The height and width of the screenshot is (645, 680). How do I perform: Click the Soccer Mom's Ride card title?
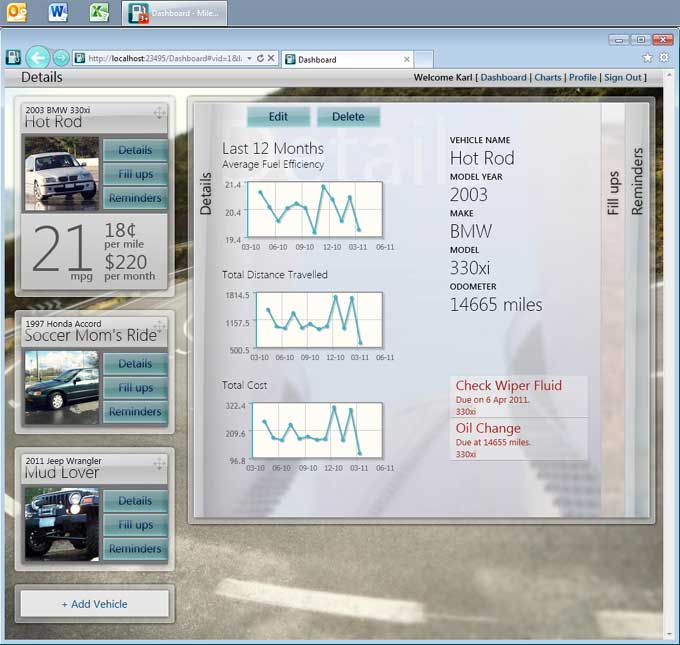click(91, 335)
